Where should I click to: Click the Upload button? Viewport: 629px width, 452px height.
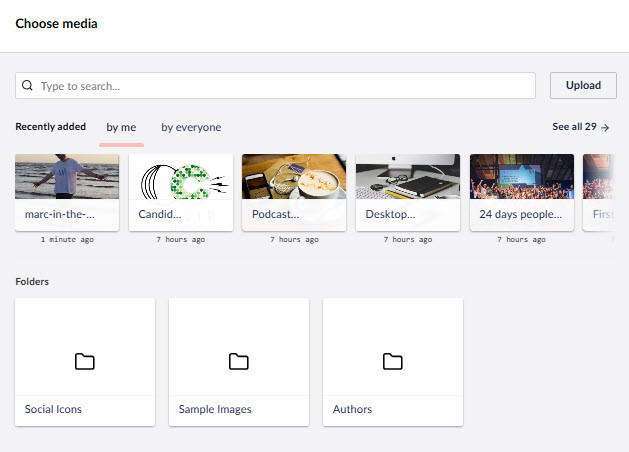click(x=583, y=85)
